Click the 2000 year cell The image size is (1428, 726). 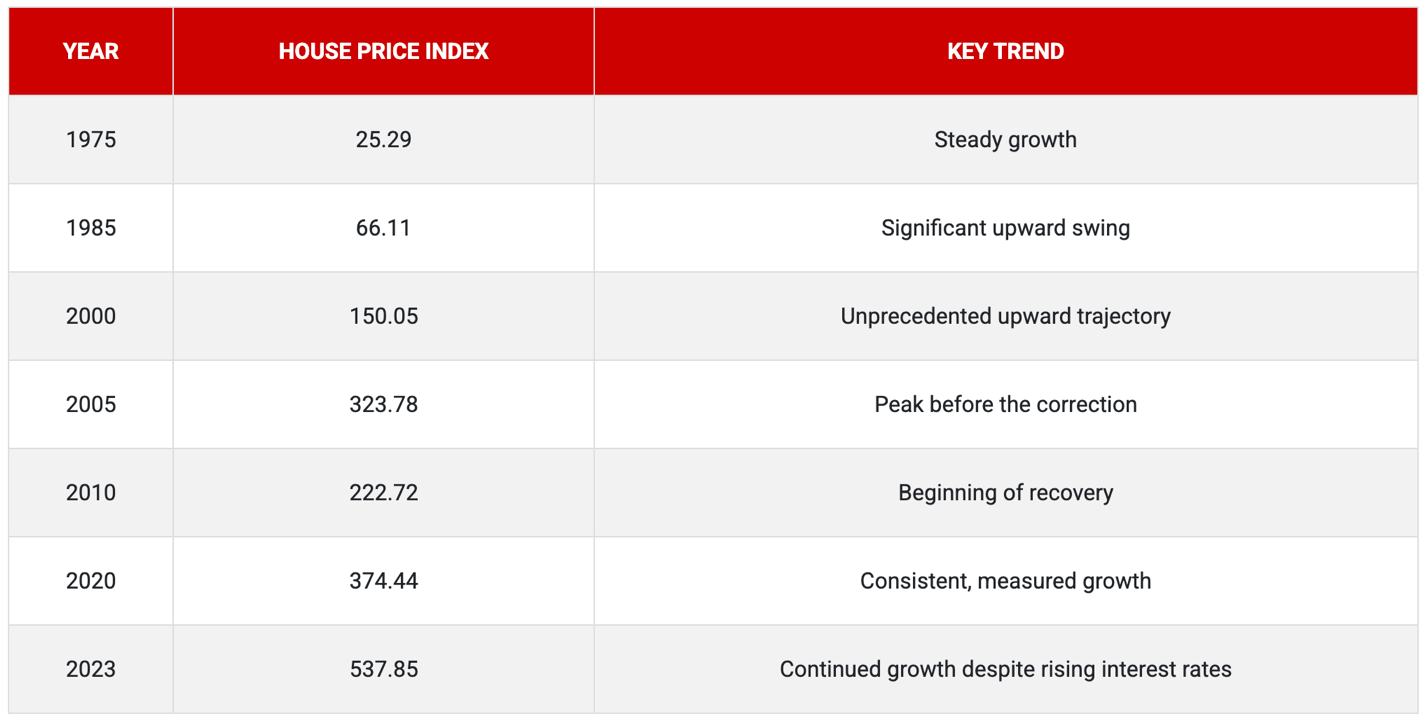(x=91, y=316)
